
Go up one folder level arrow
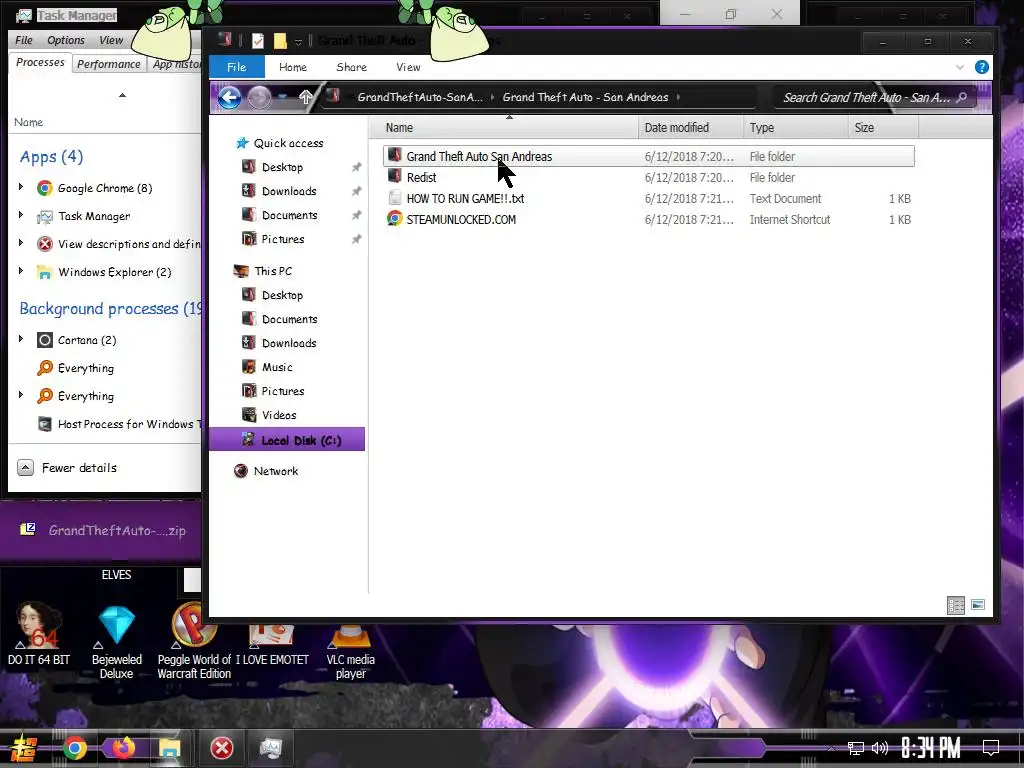click(x=306, y=97)
